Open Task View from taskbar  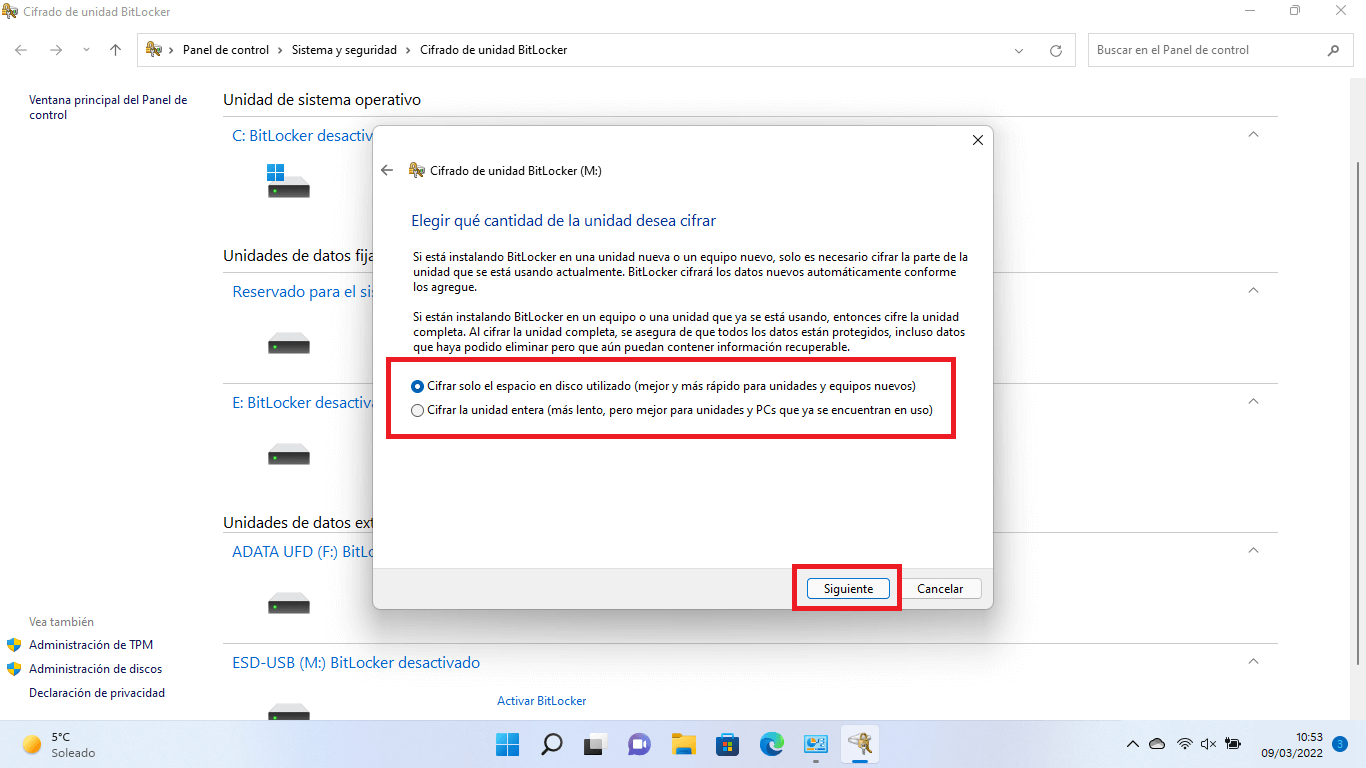click(595, 745)
